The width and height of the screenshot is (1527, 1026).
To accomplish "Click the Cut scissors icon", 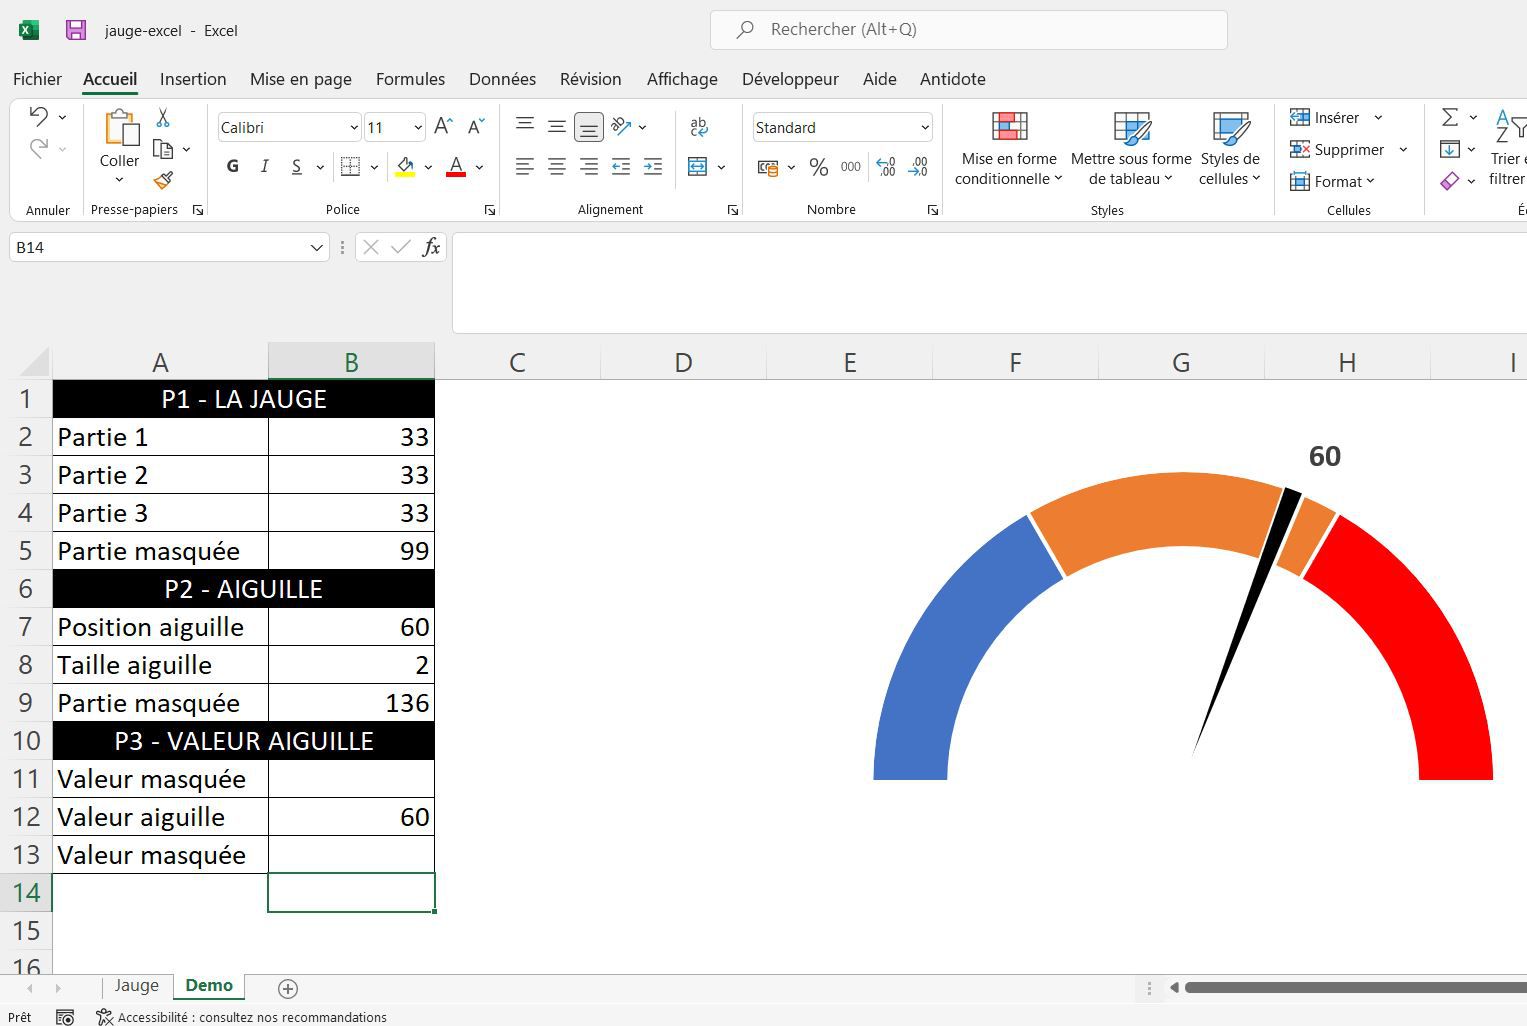I will pos(163,118).
